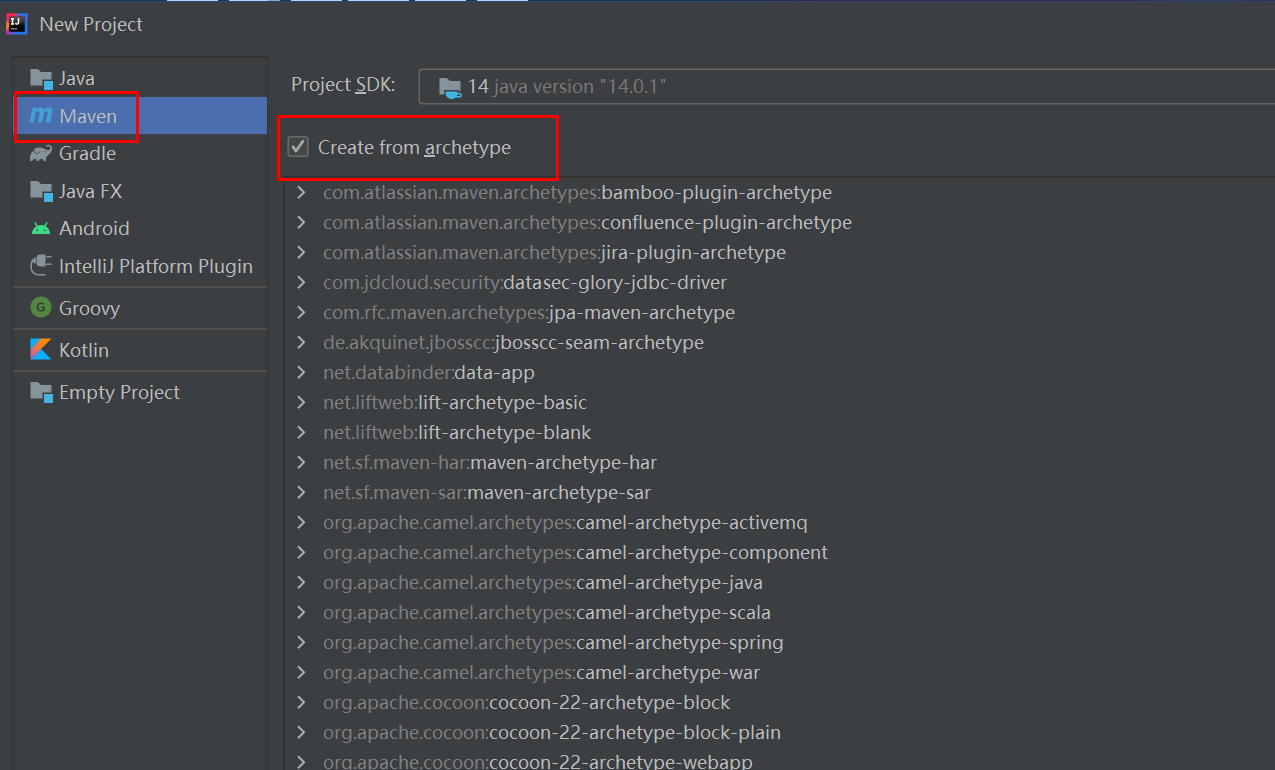Select confluence-plugin-archetype text
This screenshot has width=1275, height=770.
(587, 223)
